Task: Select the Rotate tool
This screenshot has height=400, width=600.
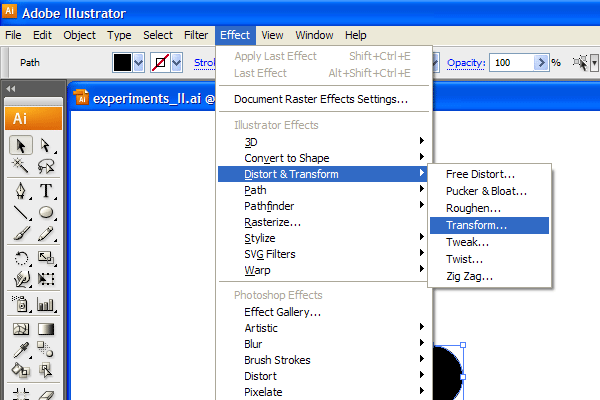Action: pos(21,258)
